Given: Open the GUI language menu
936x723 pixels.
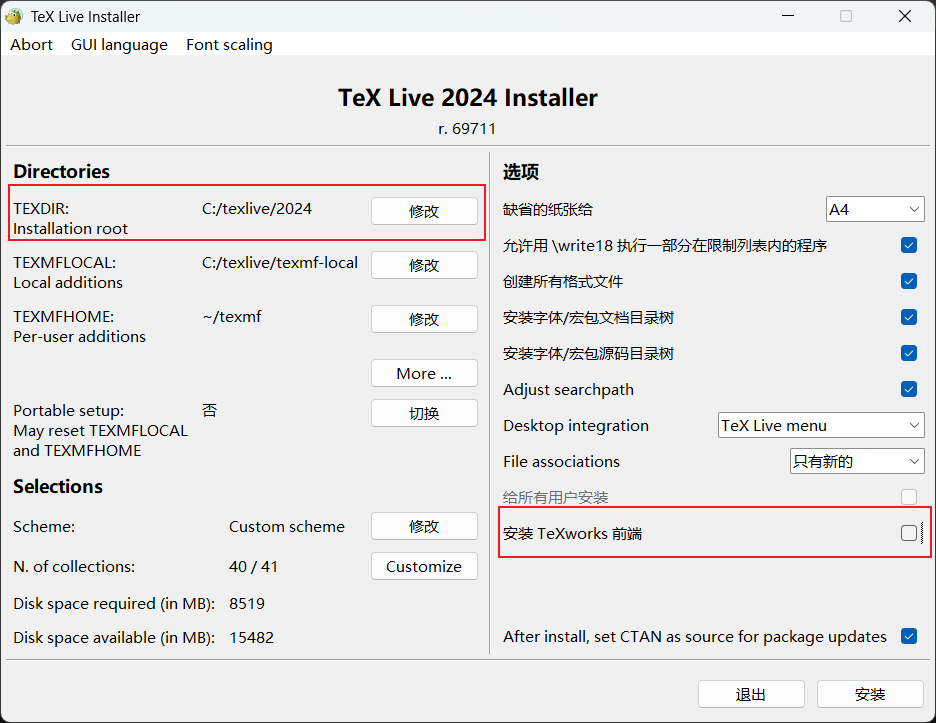Looking at the screenshot, I should pos(119,45).
